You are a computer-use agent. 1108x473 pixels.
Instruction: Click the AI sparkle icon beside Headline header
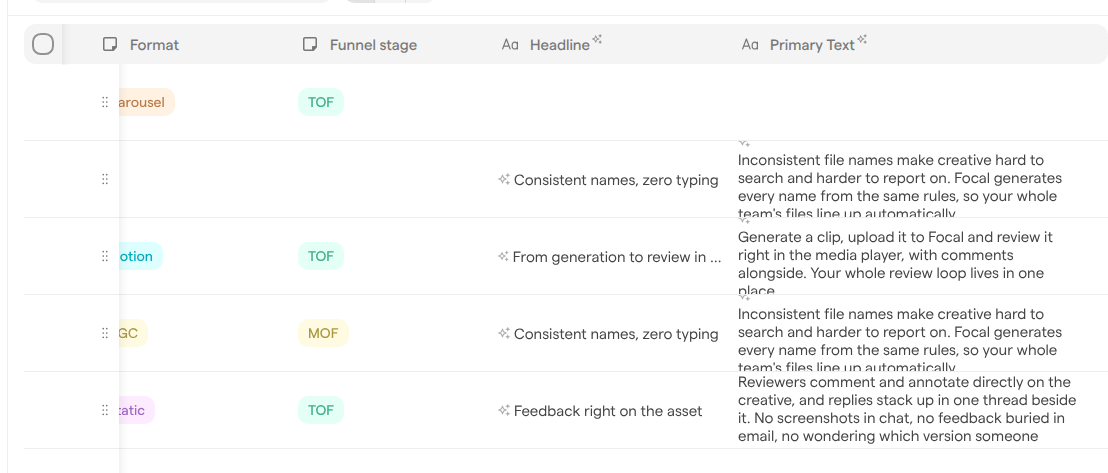tap(597, 40)
